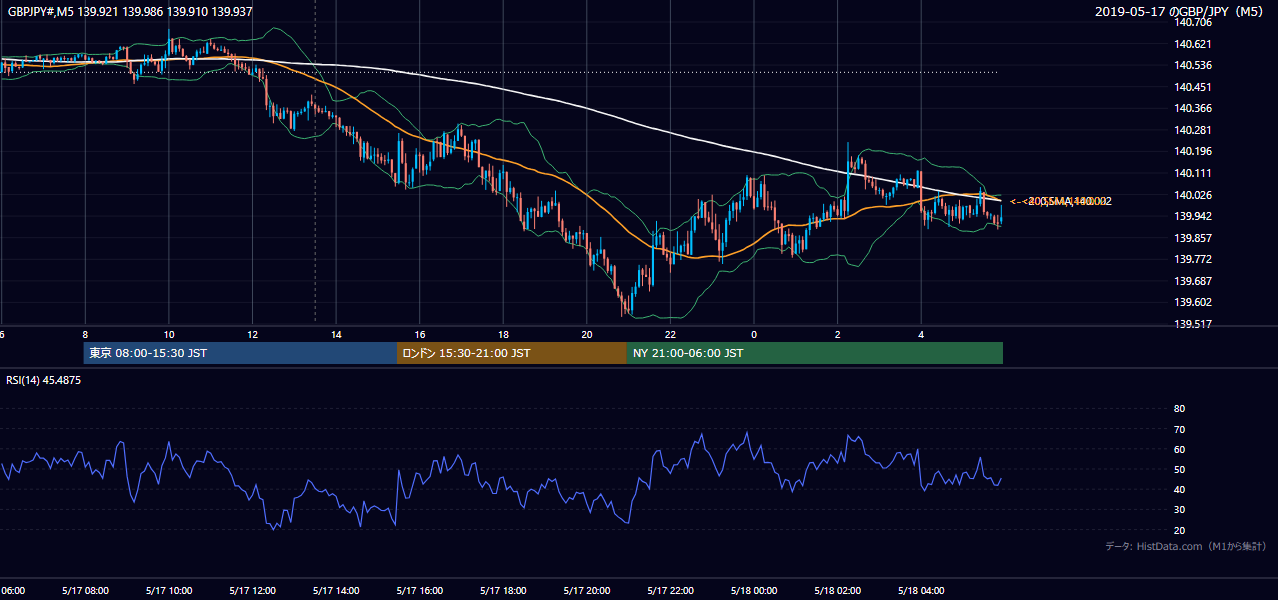The width and height of the screenshot is (1278, 600).
Task: Click price axis label 139.687
Action: [x=1192, y=281]
